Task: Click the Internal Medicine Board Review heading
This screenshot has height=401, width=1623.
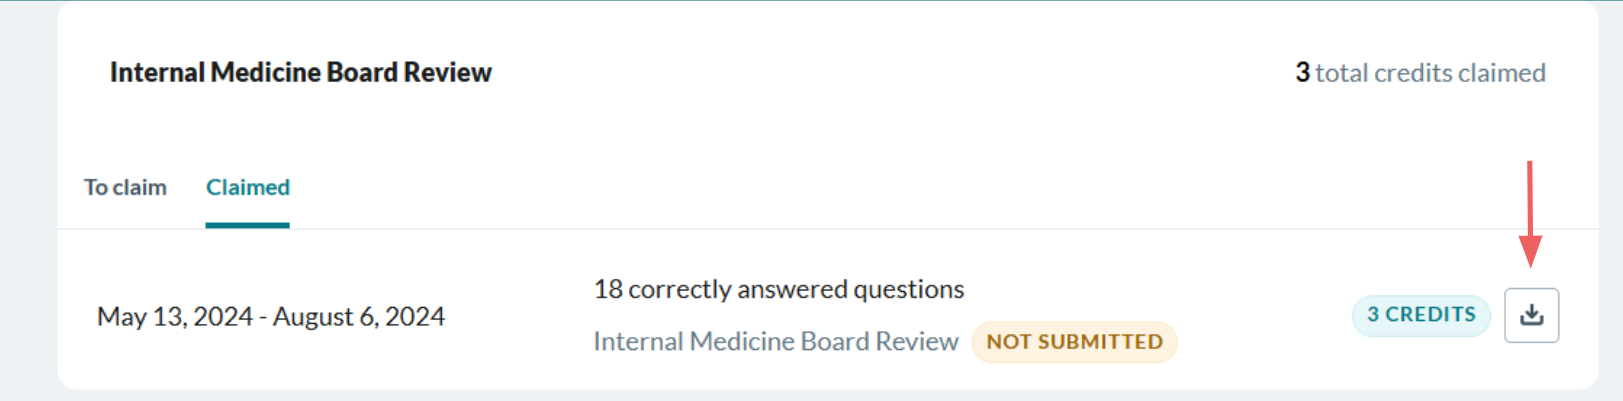Action: point(301,72)
